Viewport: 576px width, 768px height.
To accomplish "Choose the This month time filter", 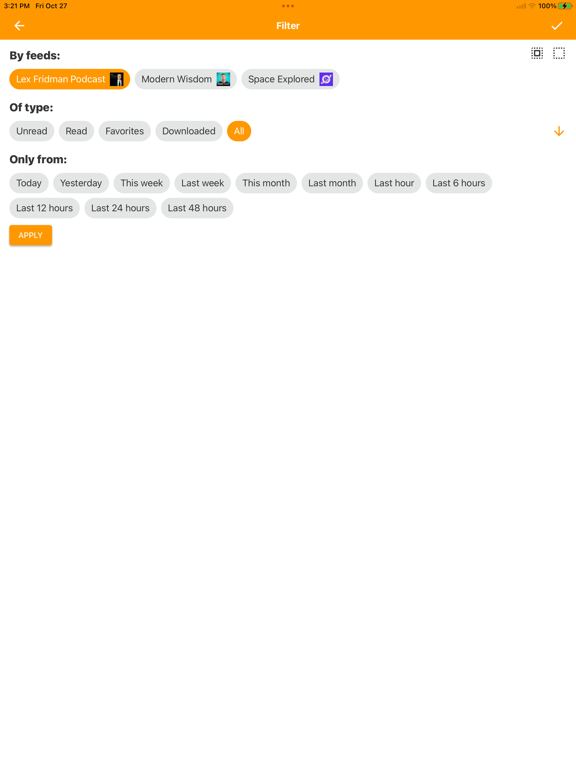I will click(266, 183).
